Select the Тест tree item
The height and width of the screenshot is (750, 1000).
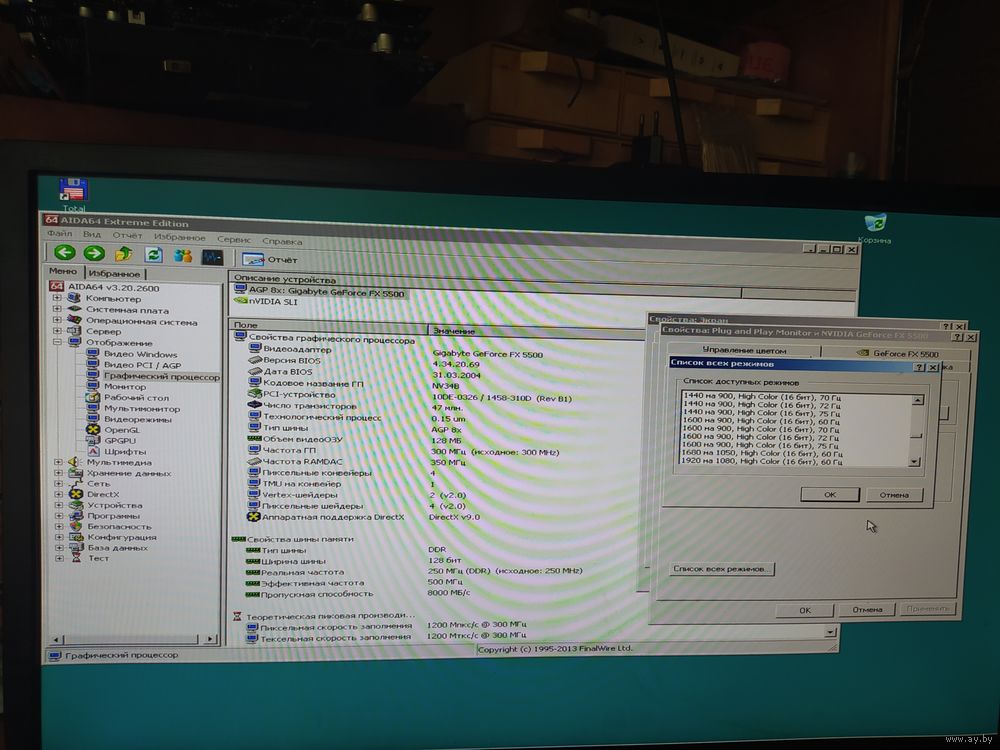[x=98, y=558]
